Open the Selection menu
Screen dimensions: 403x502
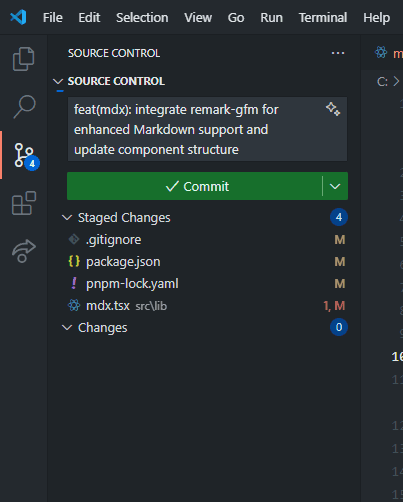pos(142,17)
